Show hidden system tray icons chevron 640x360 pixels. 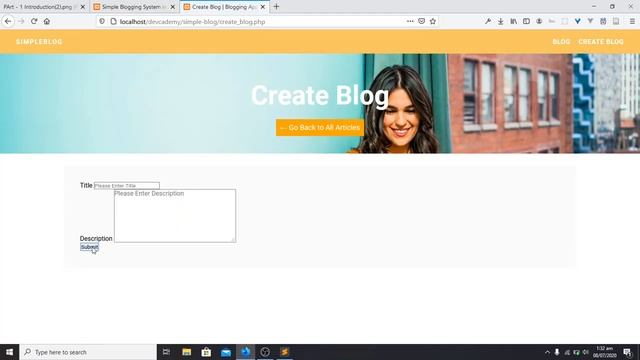pos(547,352)
